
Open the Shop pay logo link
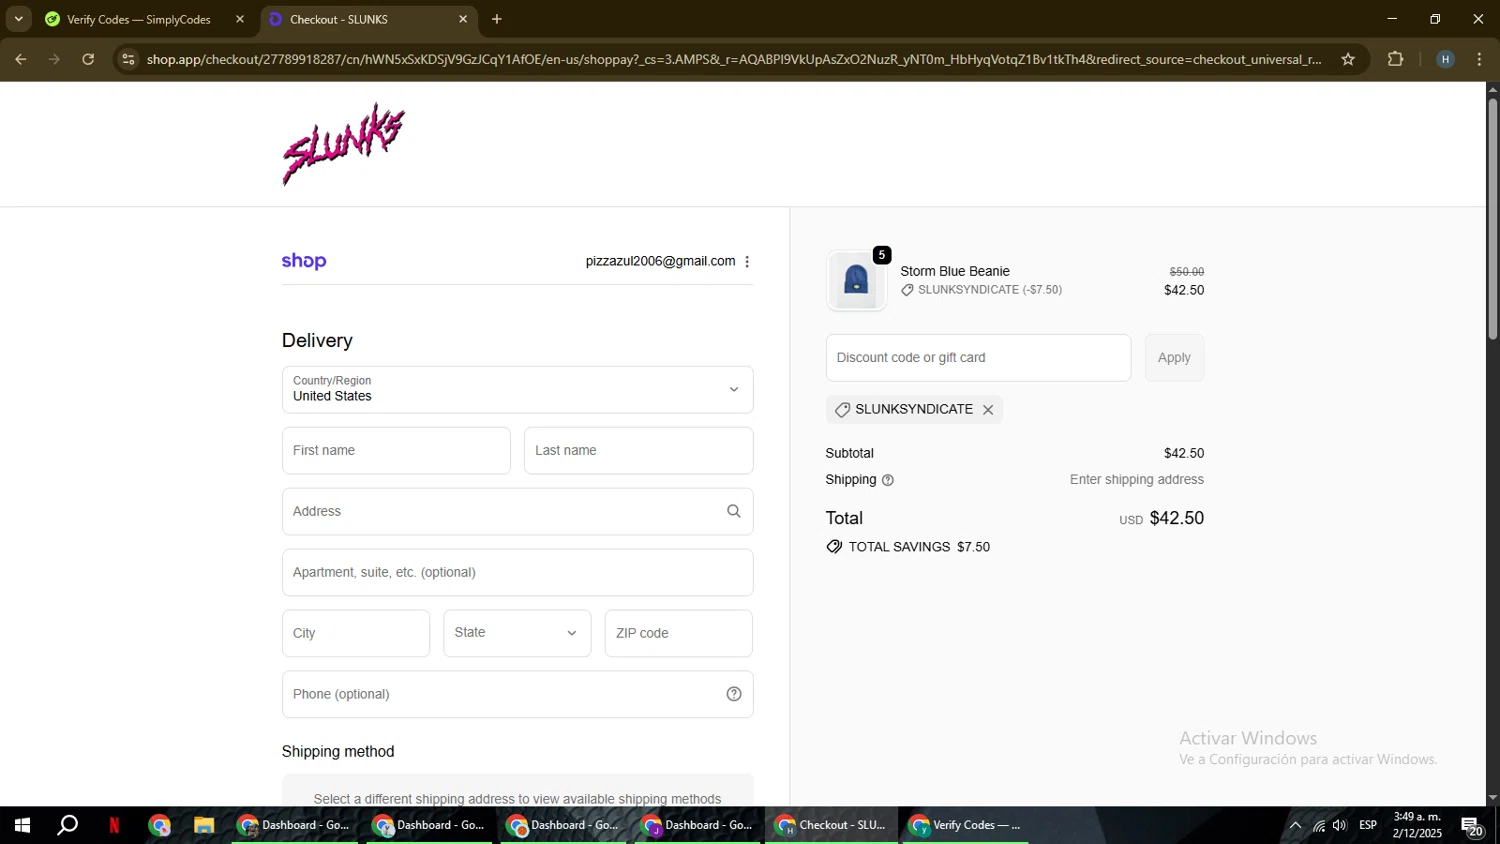tap(304, 261)
